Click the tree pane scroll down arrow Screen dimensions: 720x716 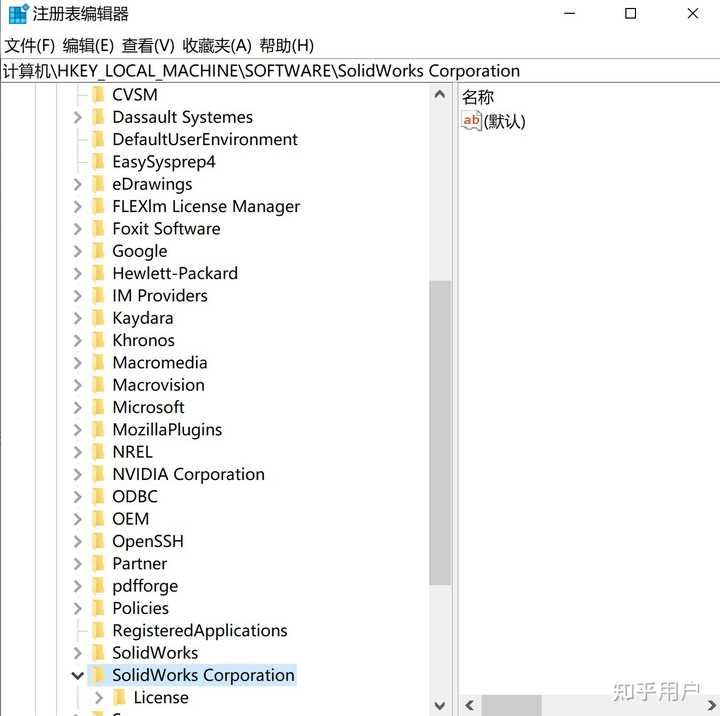point(440,705)
